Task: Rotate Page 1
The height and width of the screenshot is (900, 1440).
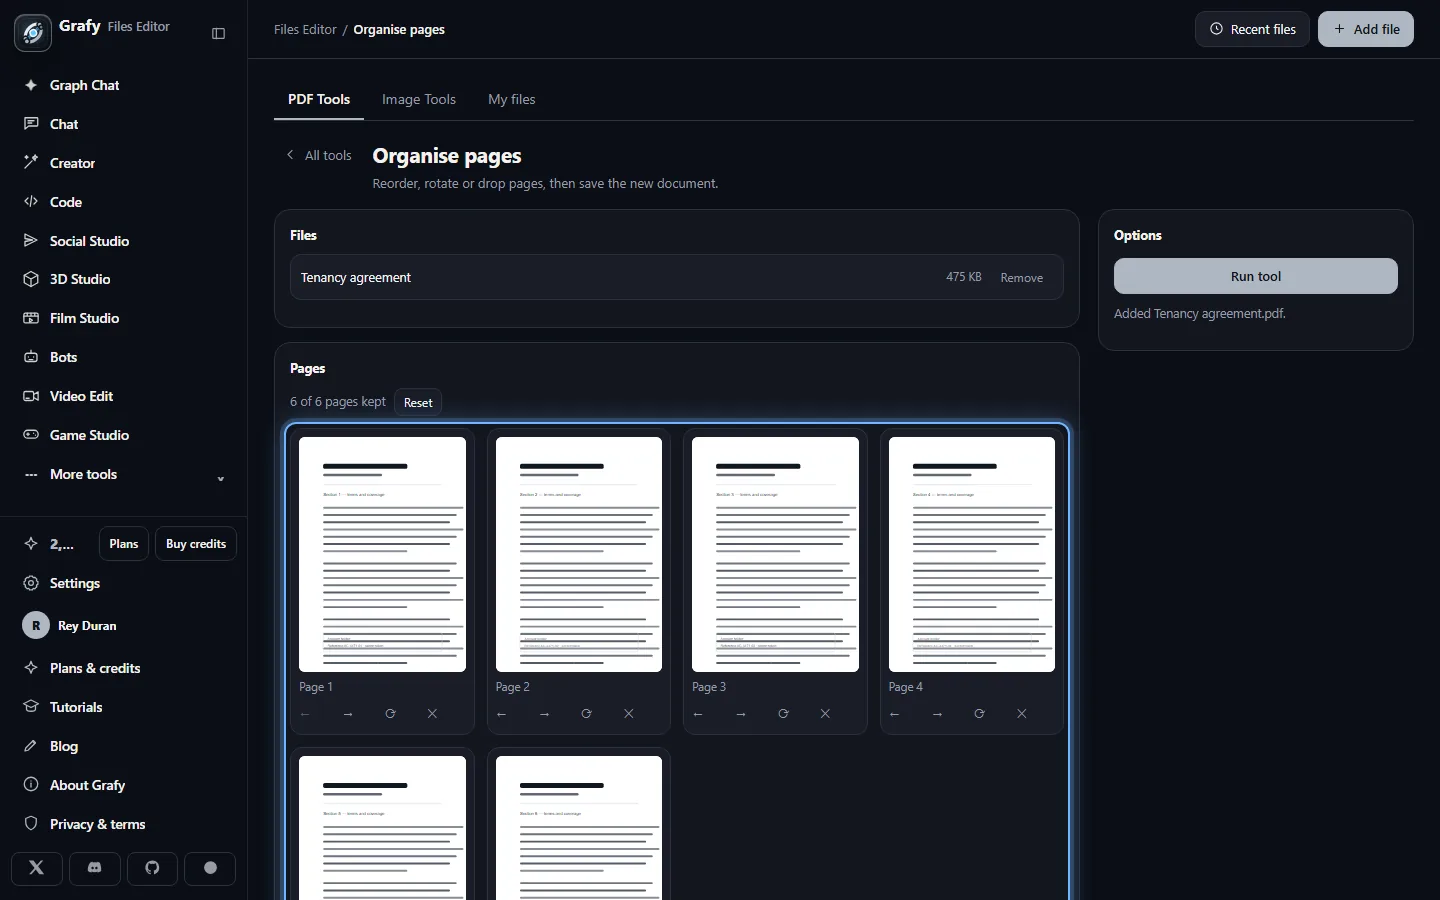Action: coord(390,714)
